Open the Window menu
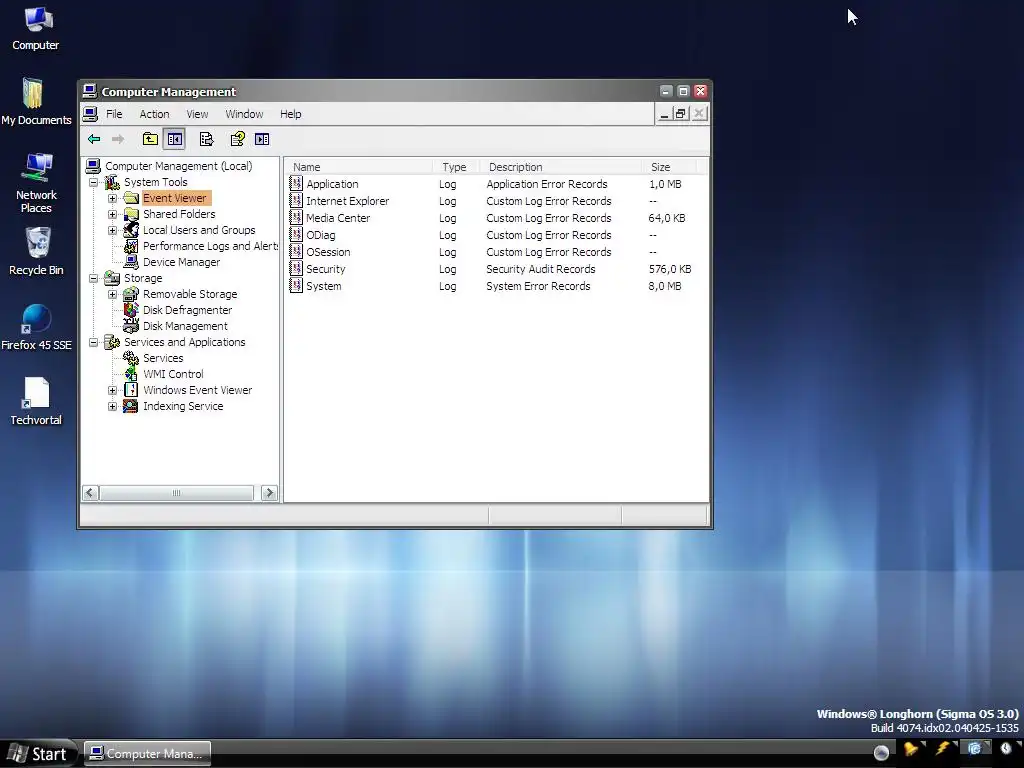The width and height of the screenshot is (1024, 768). click(244, 114)
